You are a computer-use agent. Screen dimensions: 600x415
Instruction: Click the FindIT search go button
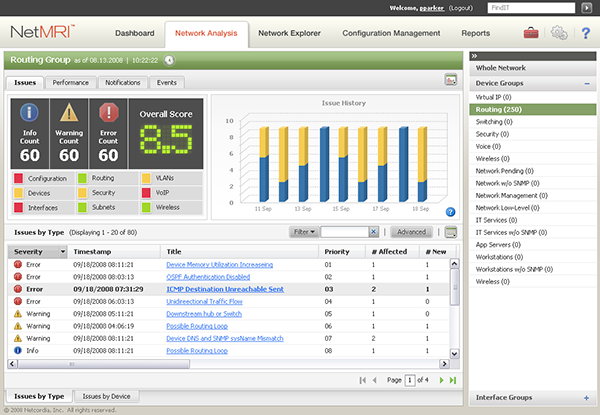pyautogui.click(x=586, y=7)
